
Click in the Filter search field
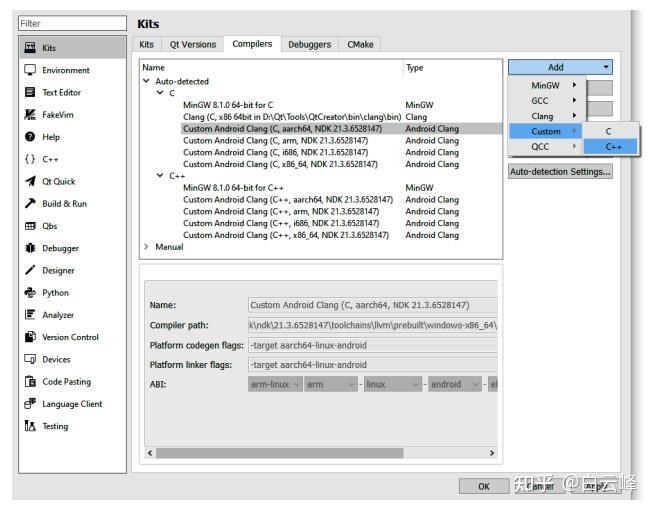pos(72,23)
